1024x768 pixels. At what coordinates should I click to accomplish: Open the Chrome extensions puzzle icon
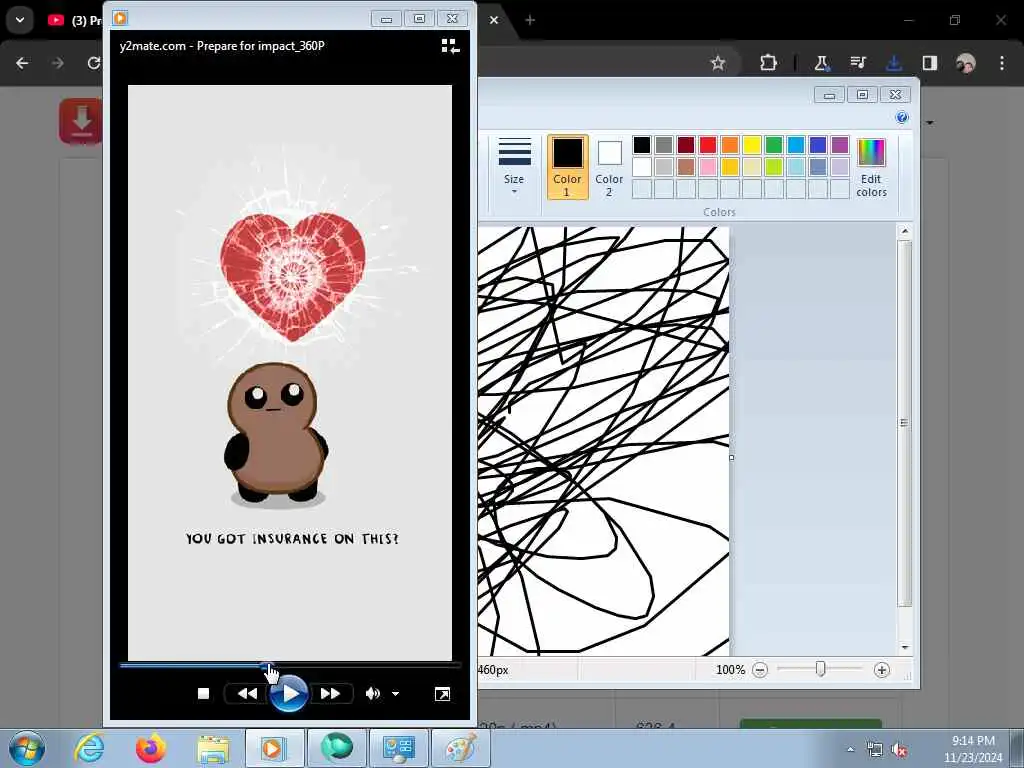(x=769, y=63)
